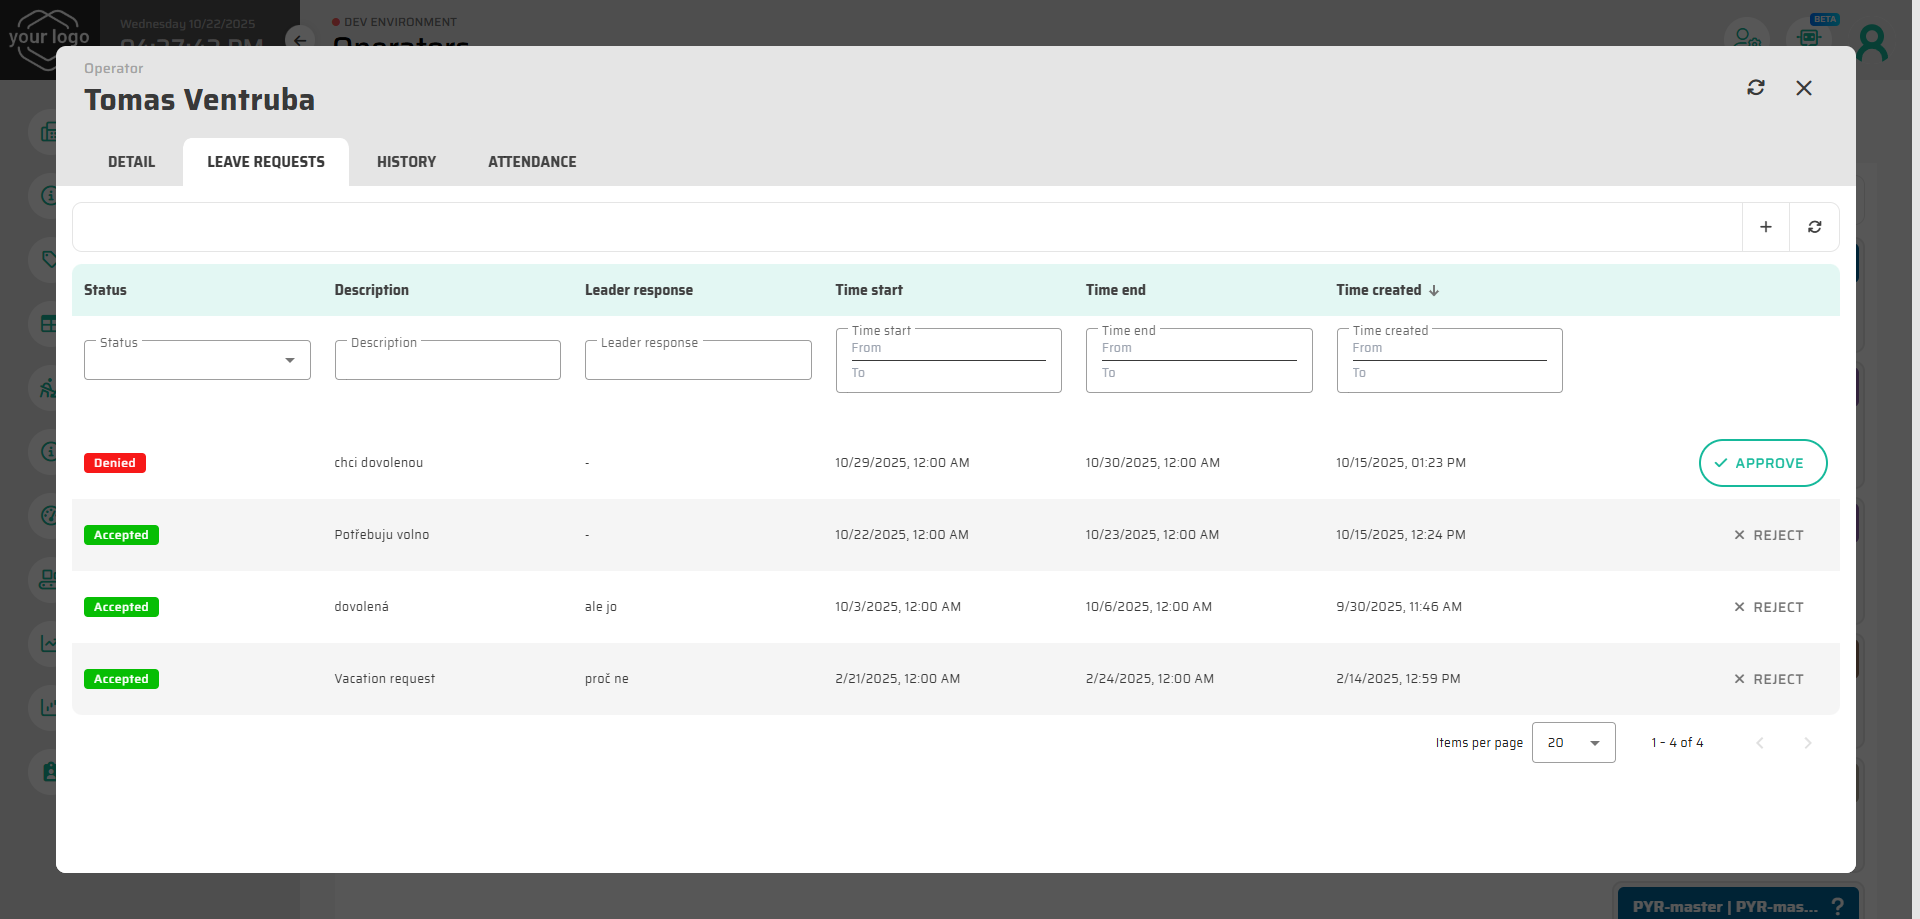Viewport: 1920px width, 919px height.
Task: Click the Description filter input field
Action: tap(447, 361)
